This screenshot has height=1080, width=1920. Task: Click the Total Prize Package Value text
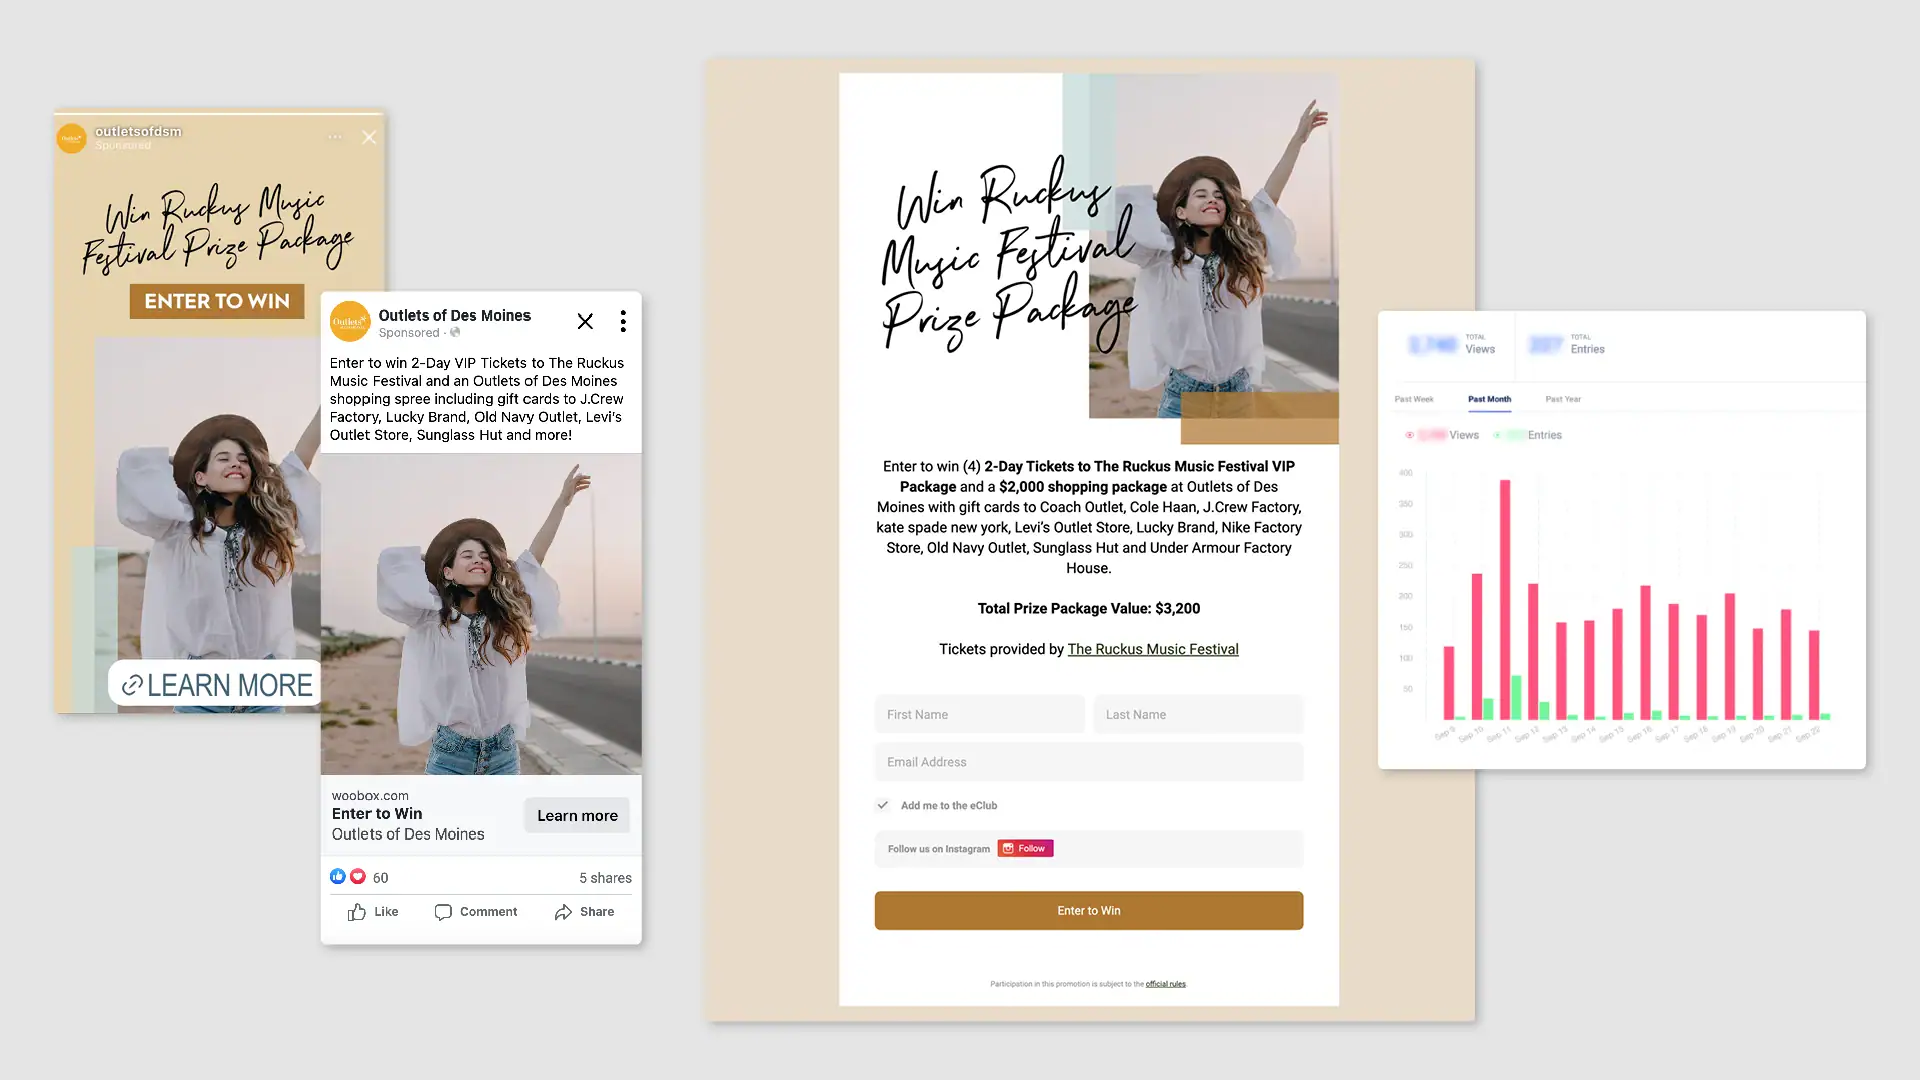1089,608
